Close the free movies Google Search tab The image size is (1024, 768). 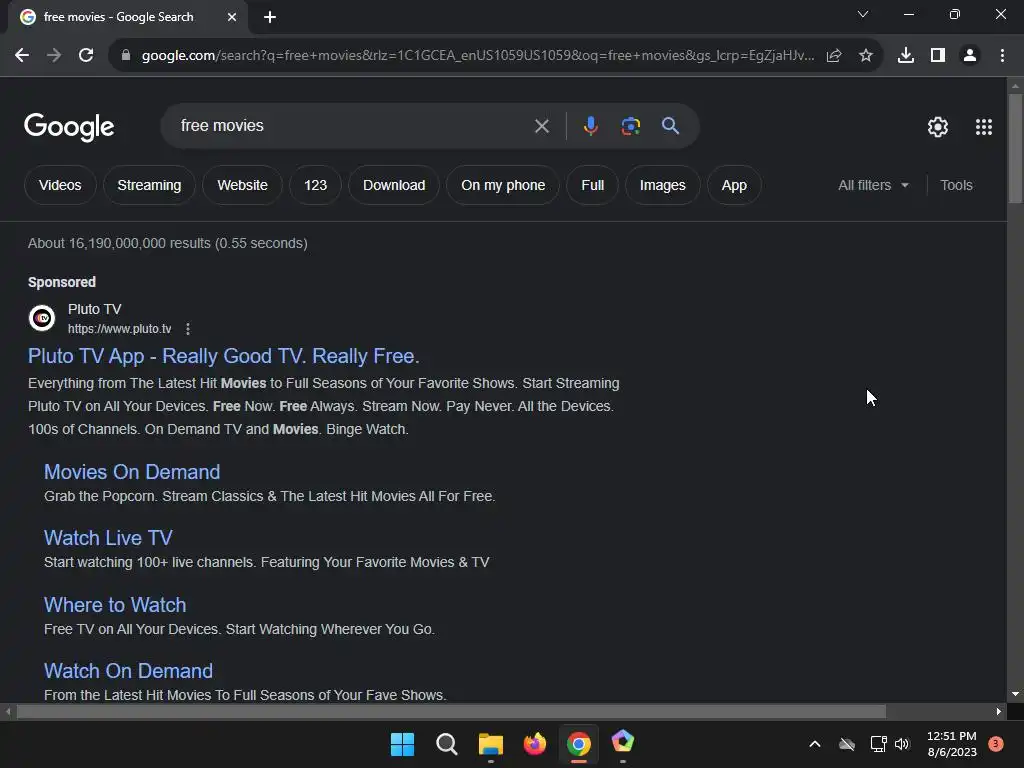[x=232, y=17]
